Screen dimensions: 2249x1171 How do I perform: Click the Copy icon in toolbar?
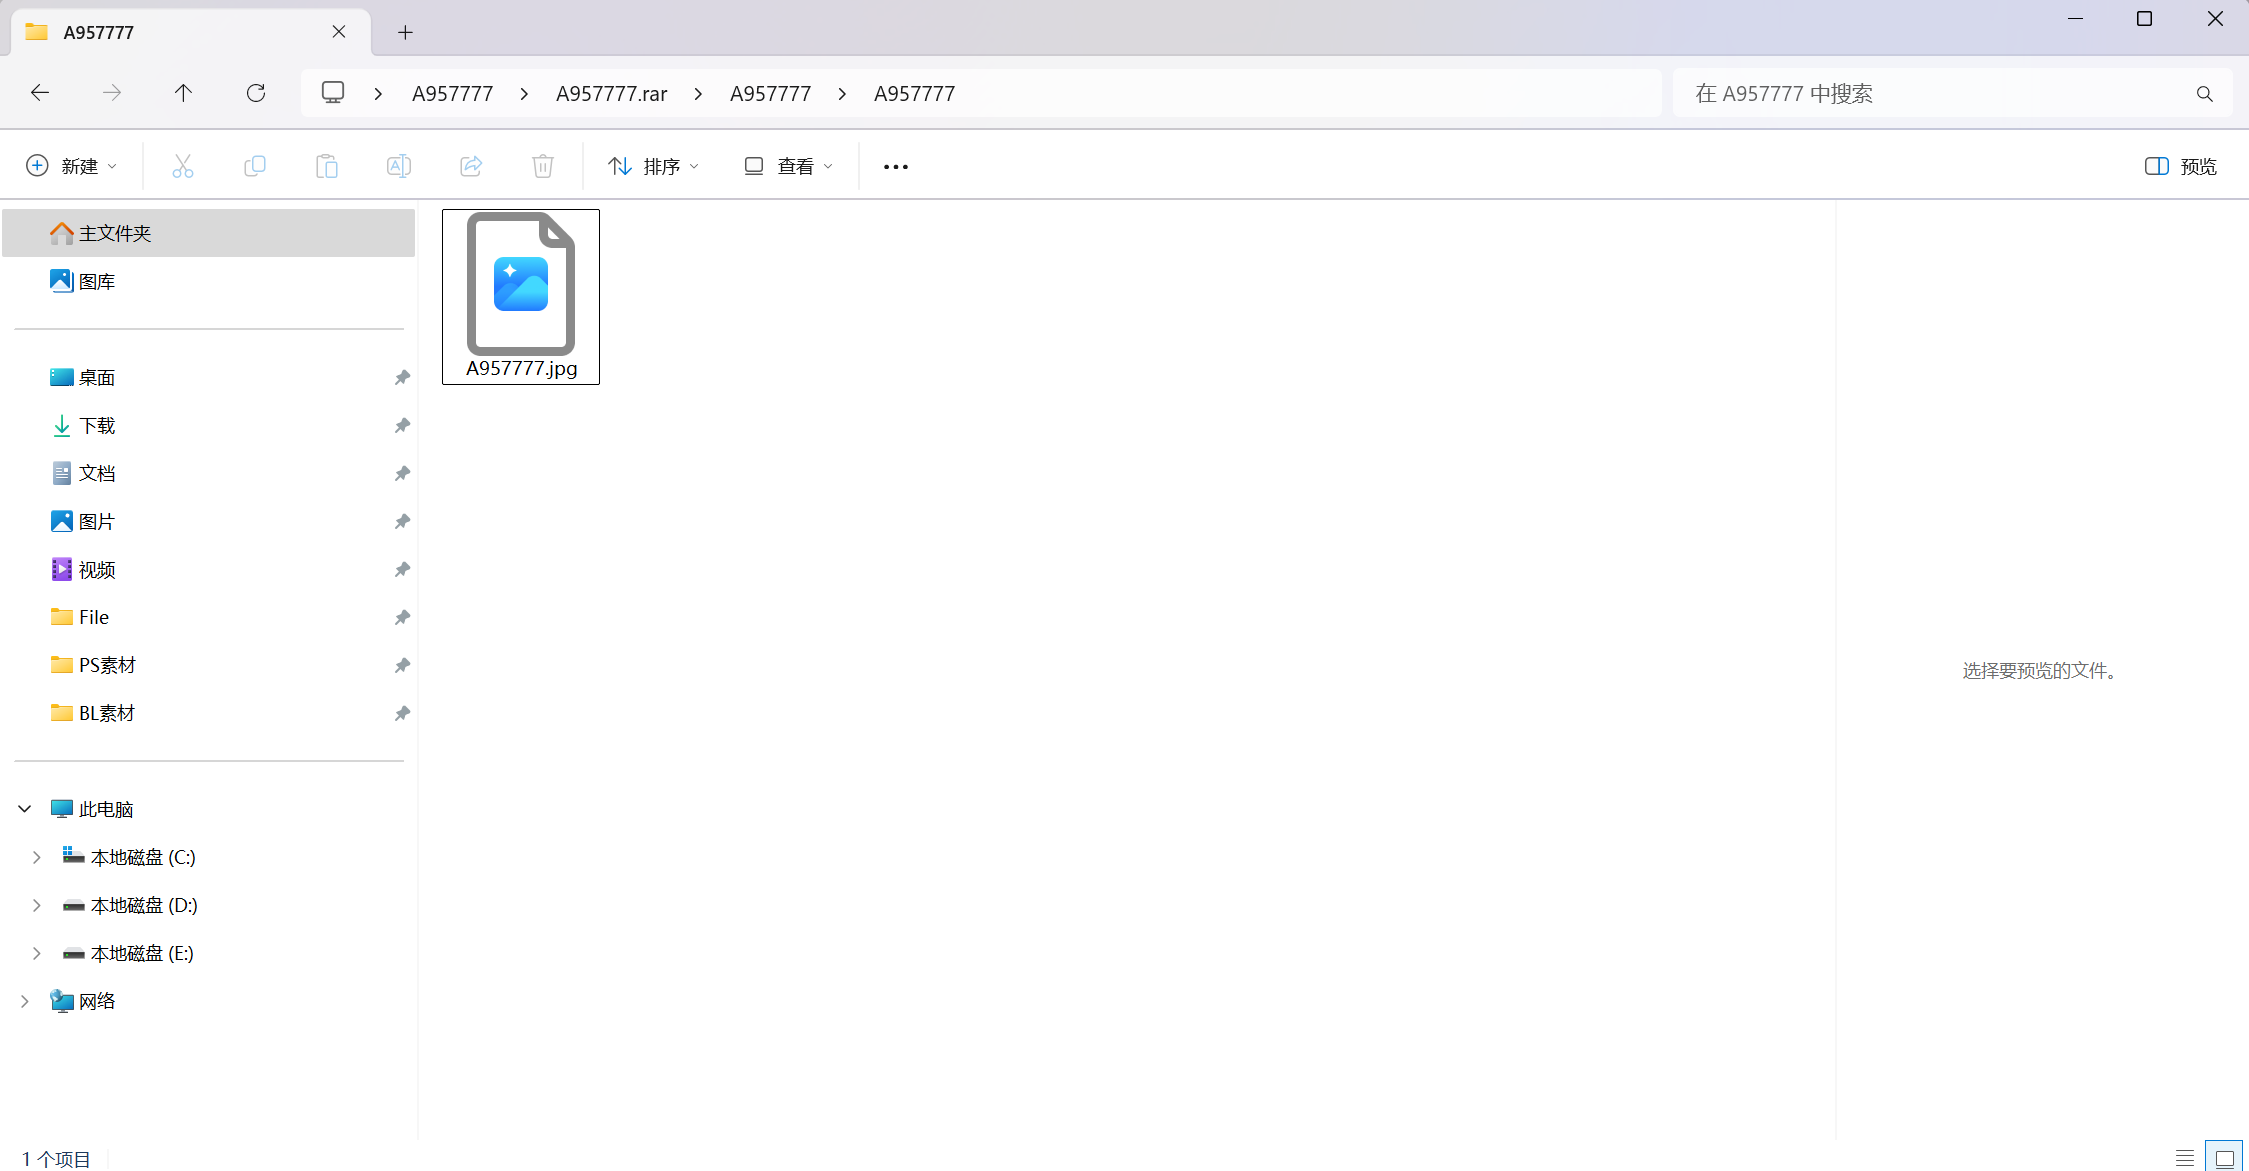(254, 166)
